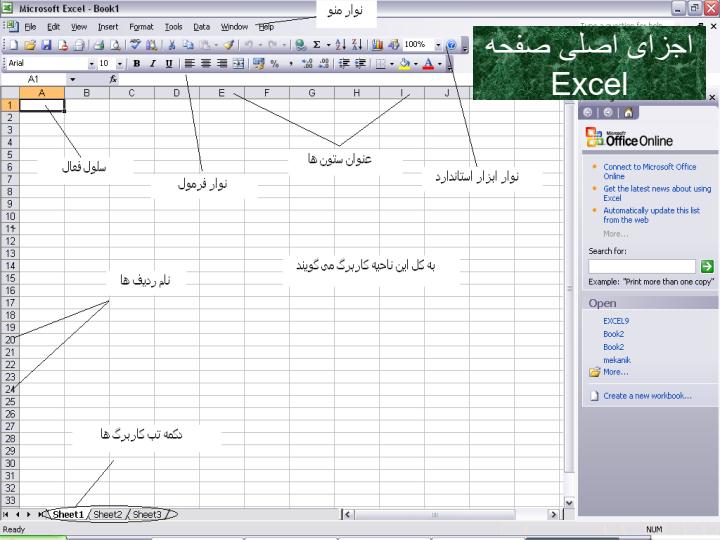The width and height of the screenshot is (720, 540).
Task: Apply Percent style format
Action: [x=275, y=63]
